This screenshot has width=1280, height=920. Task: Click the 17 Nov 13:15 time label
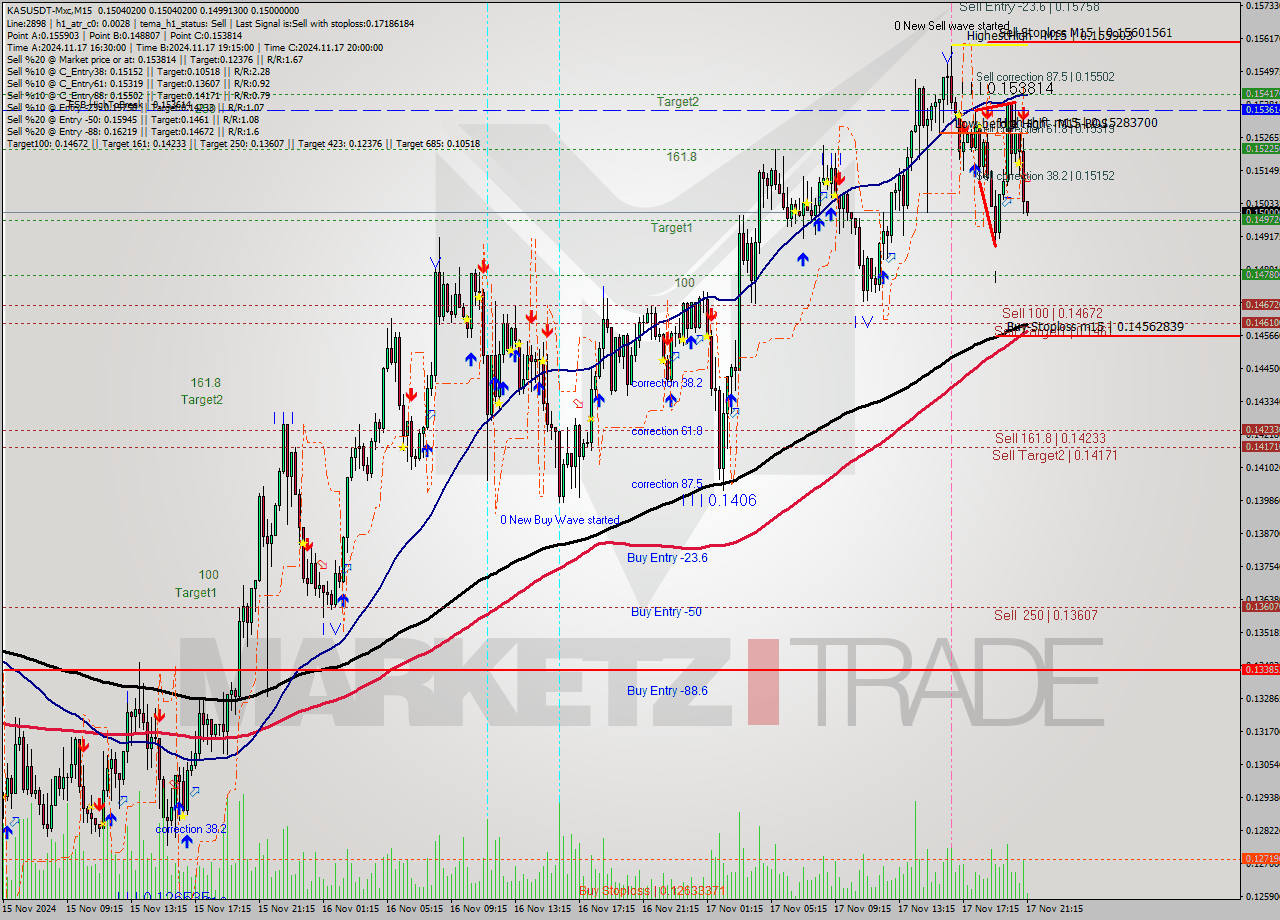[927, 910]
